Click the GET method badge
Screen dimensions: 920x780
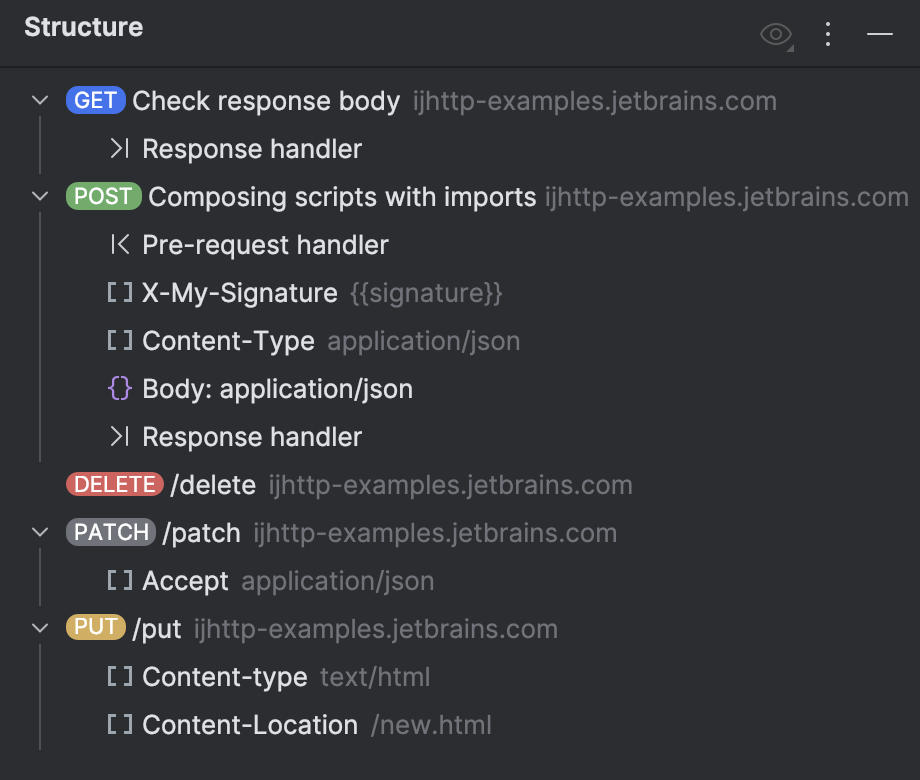pos(95,100)
